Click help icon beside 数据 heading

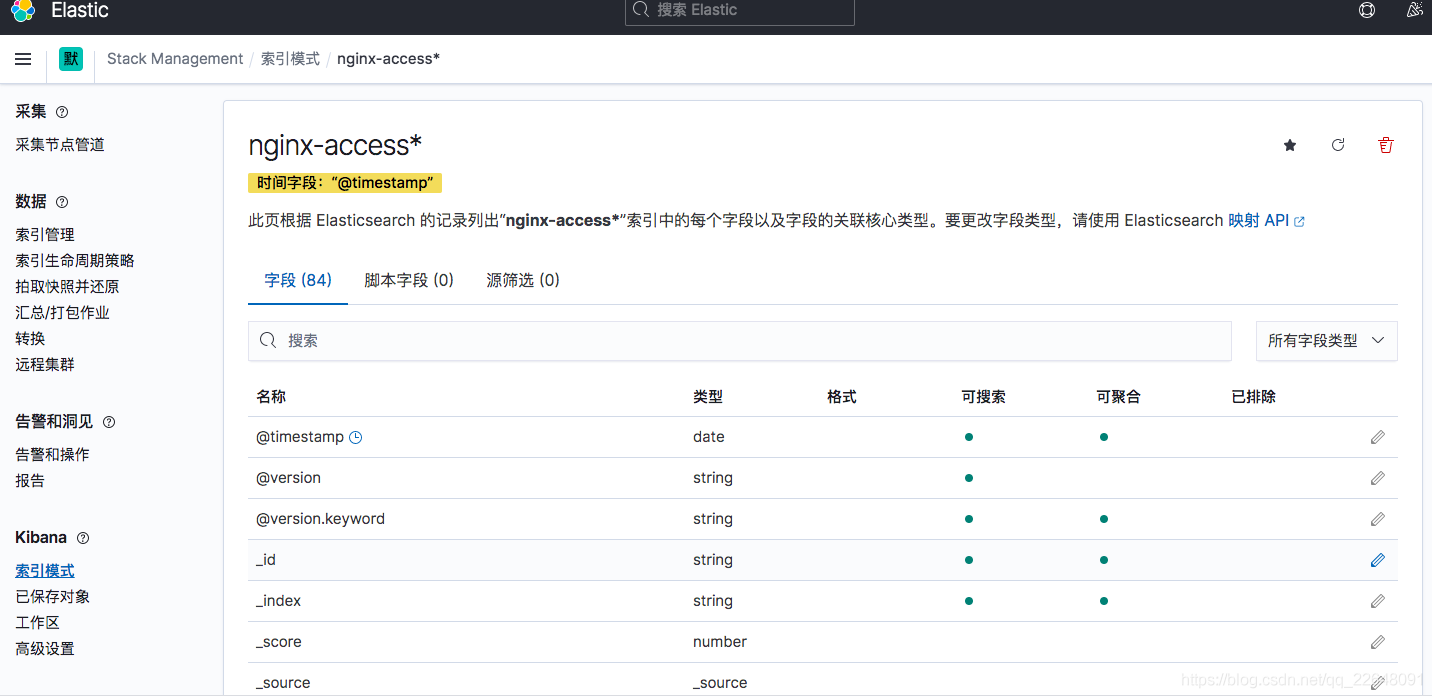coord(62,202)
